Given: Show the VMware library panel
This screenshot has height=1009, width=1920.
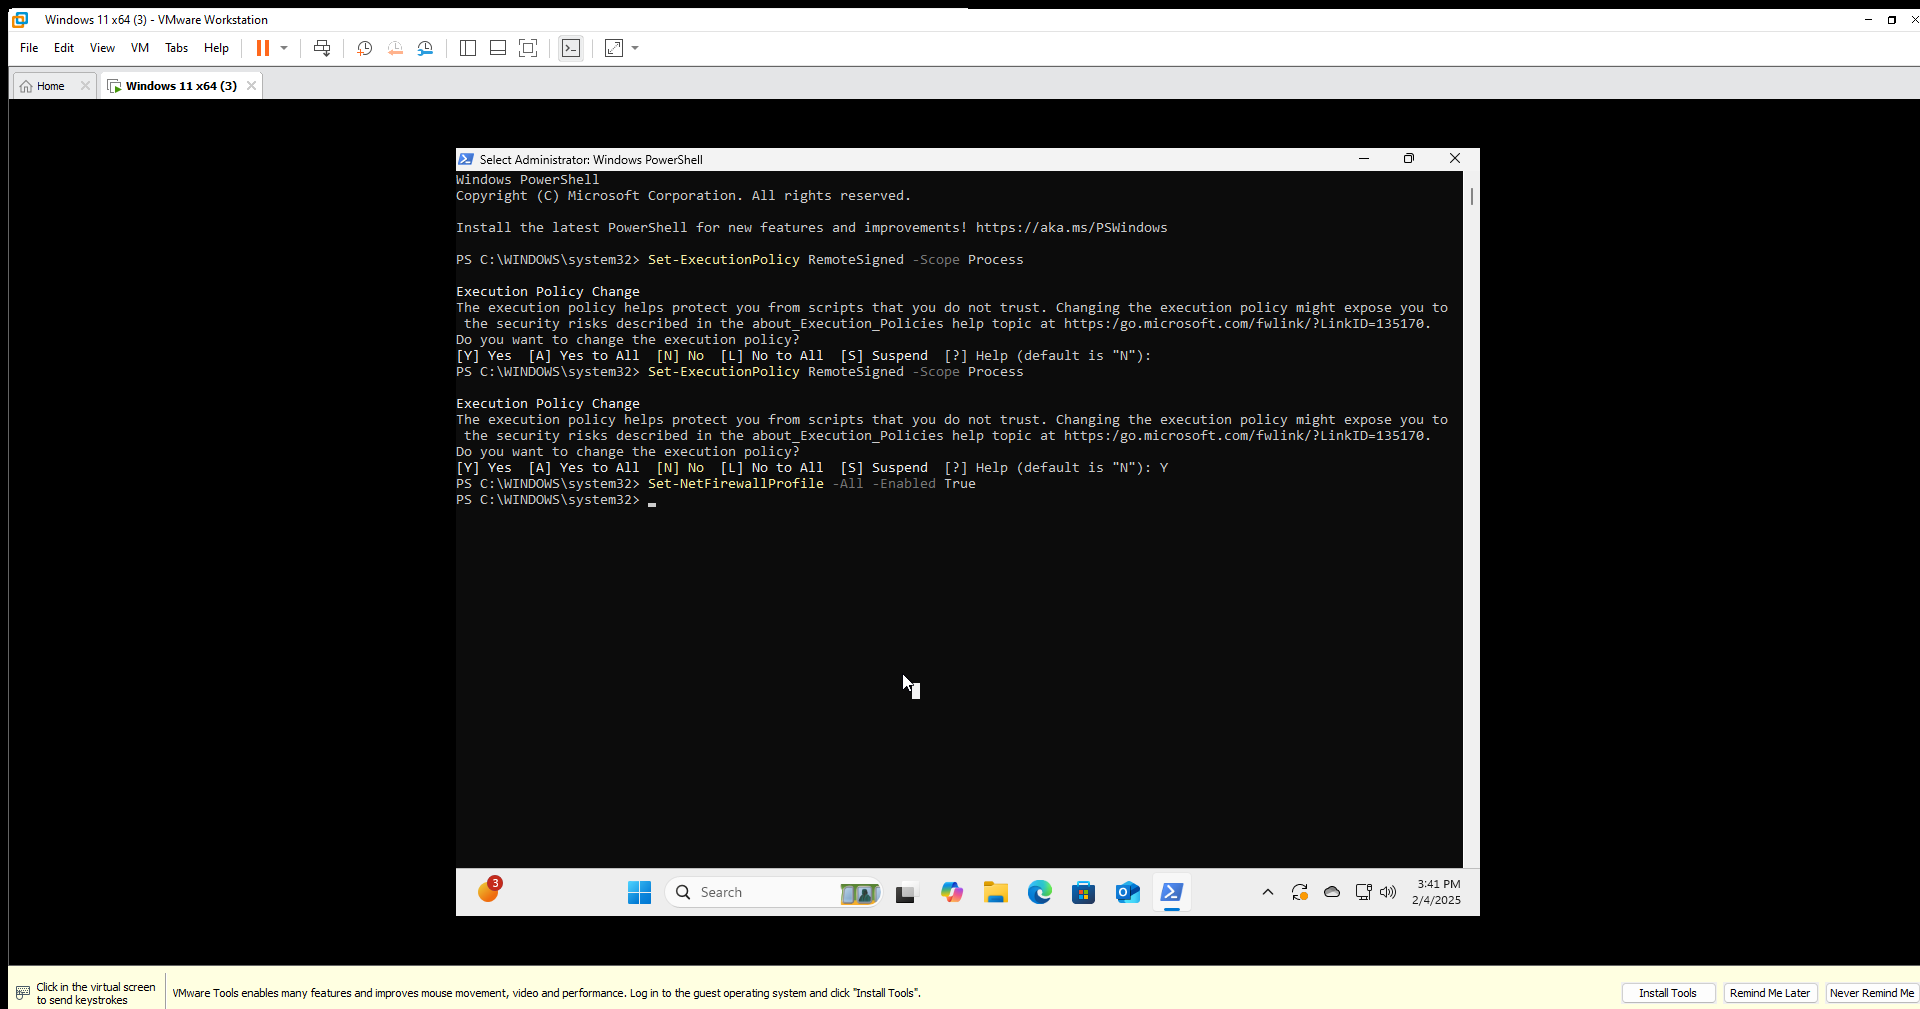Looking at the screenshot, I should pos(467,47).
